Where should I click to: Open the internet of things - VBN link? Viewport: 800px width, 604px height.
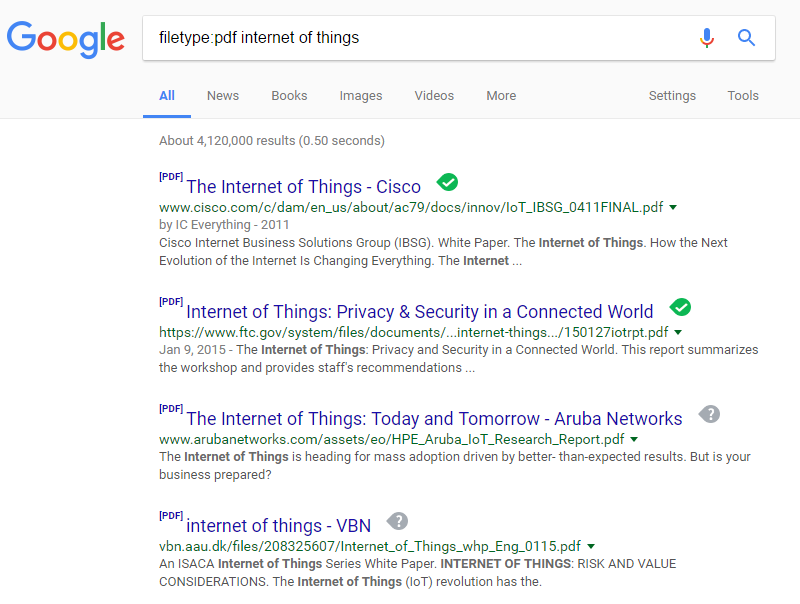pos(279,525)
